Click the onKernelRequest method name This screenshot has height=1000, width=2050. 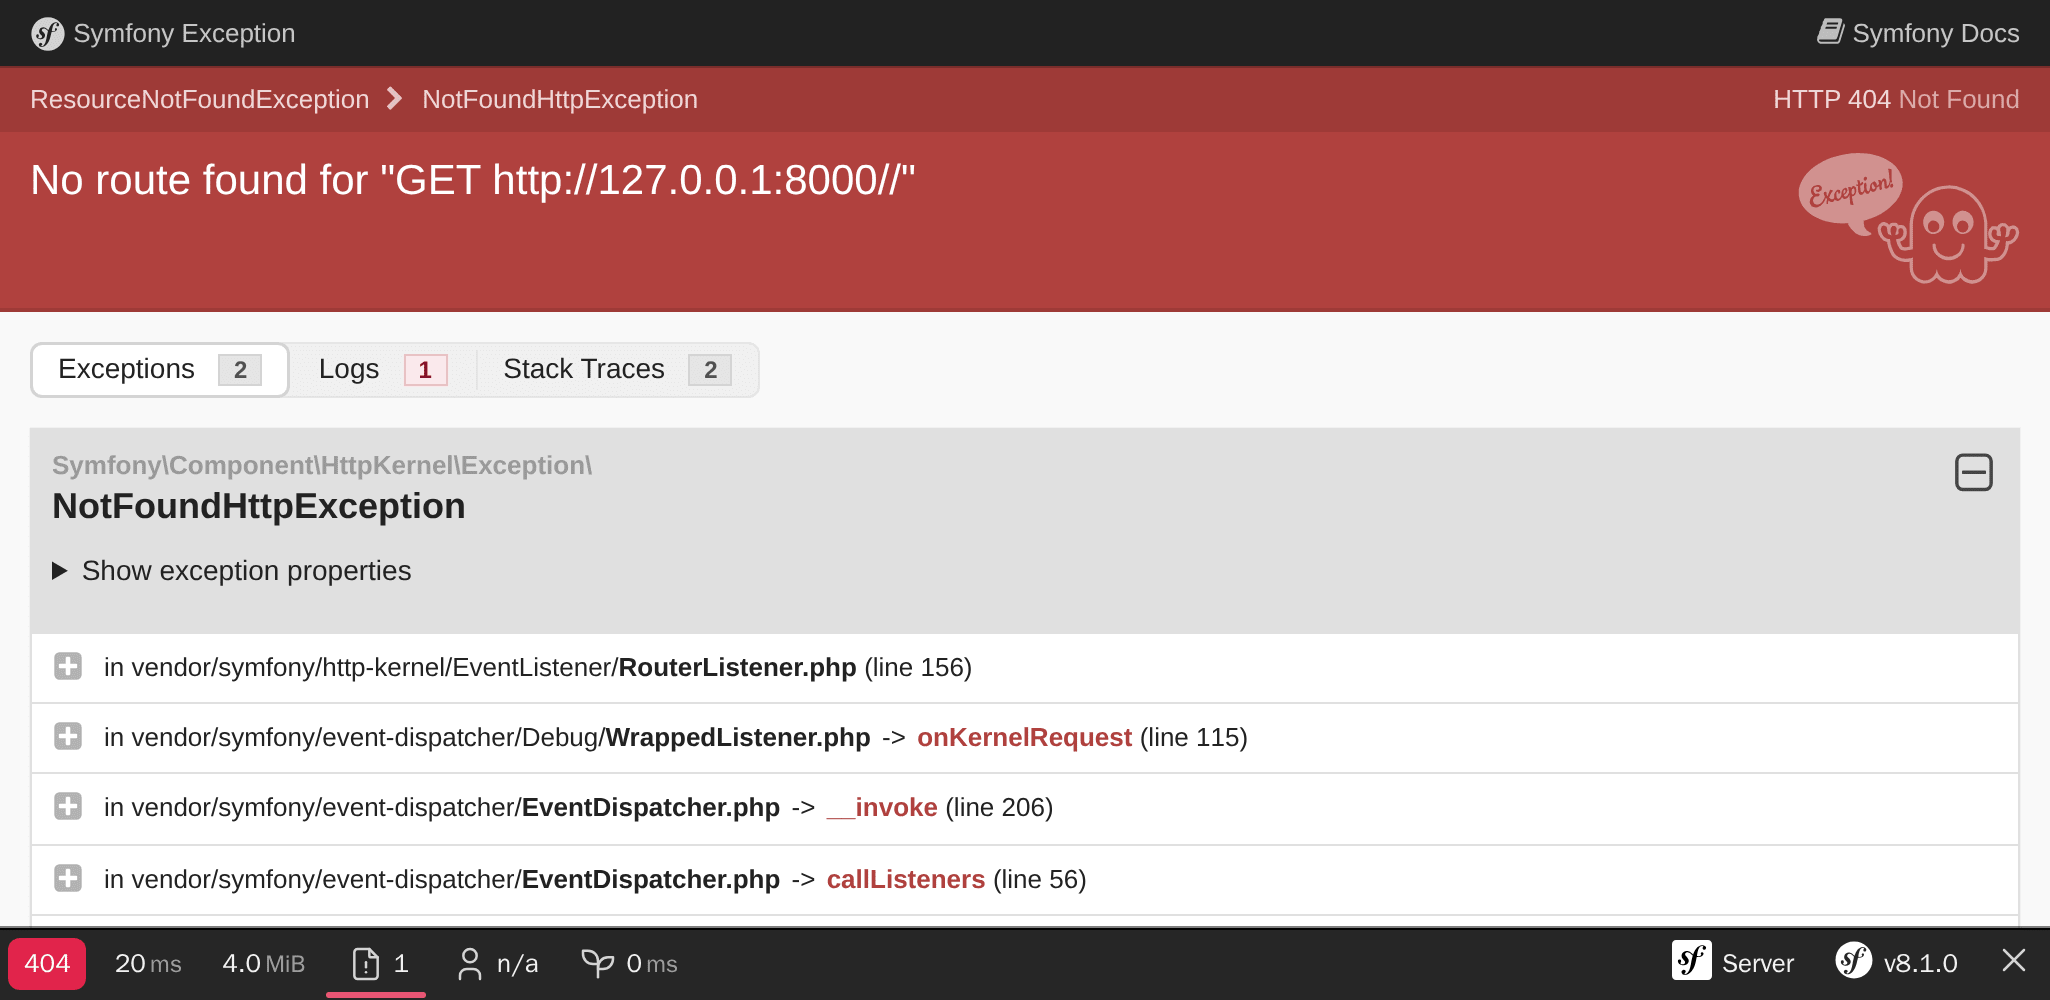tap(1024, 737)
